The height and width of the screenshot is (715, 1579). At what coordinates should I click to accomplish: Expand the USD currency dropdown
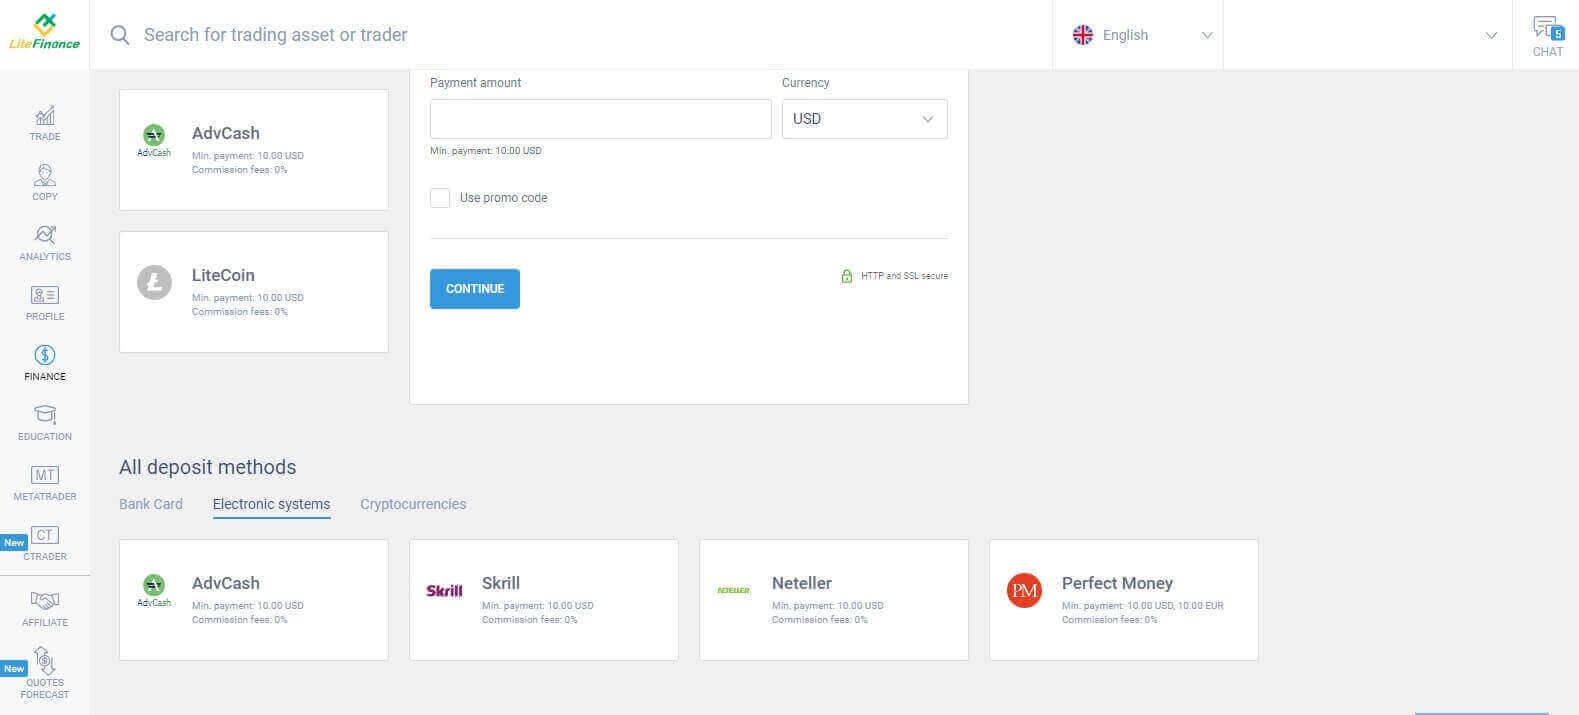tap(864, 119)
